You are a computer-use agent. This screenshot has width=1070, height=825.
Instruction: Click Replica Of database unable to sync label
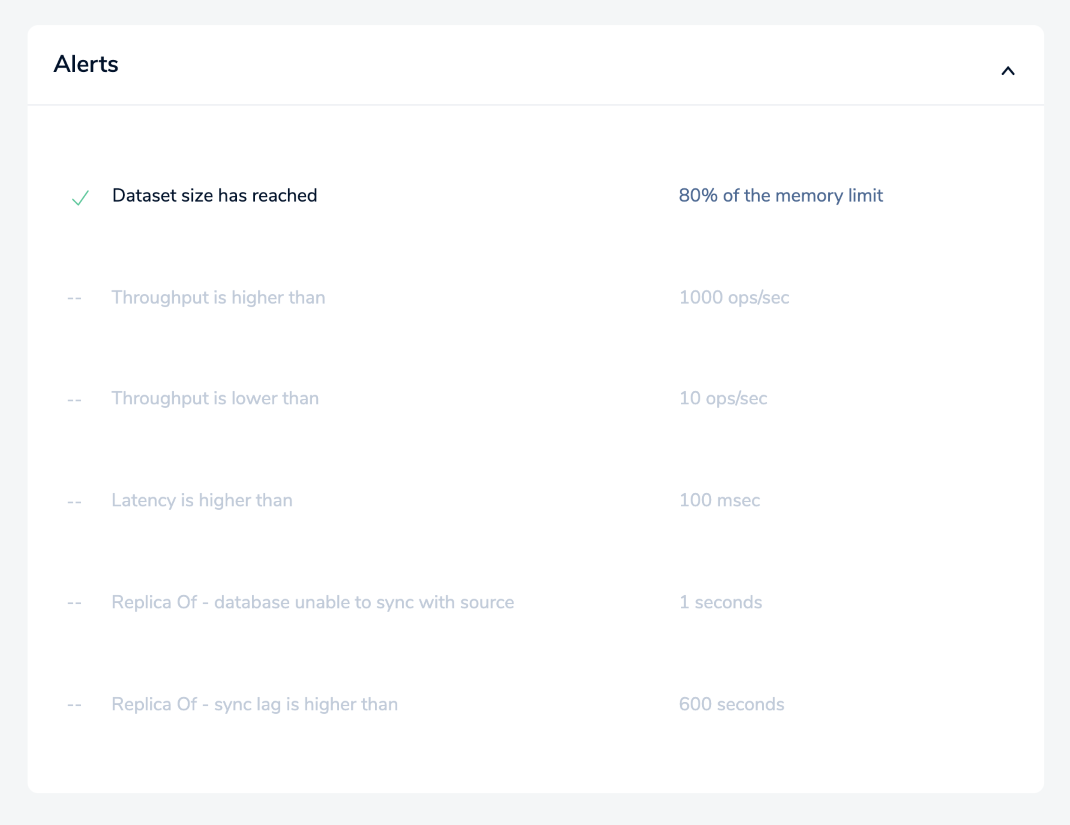click(x=312, y=603)
